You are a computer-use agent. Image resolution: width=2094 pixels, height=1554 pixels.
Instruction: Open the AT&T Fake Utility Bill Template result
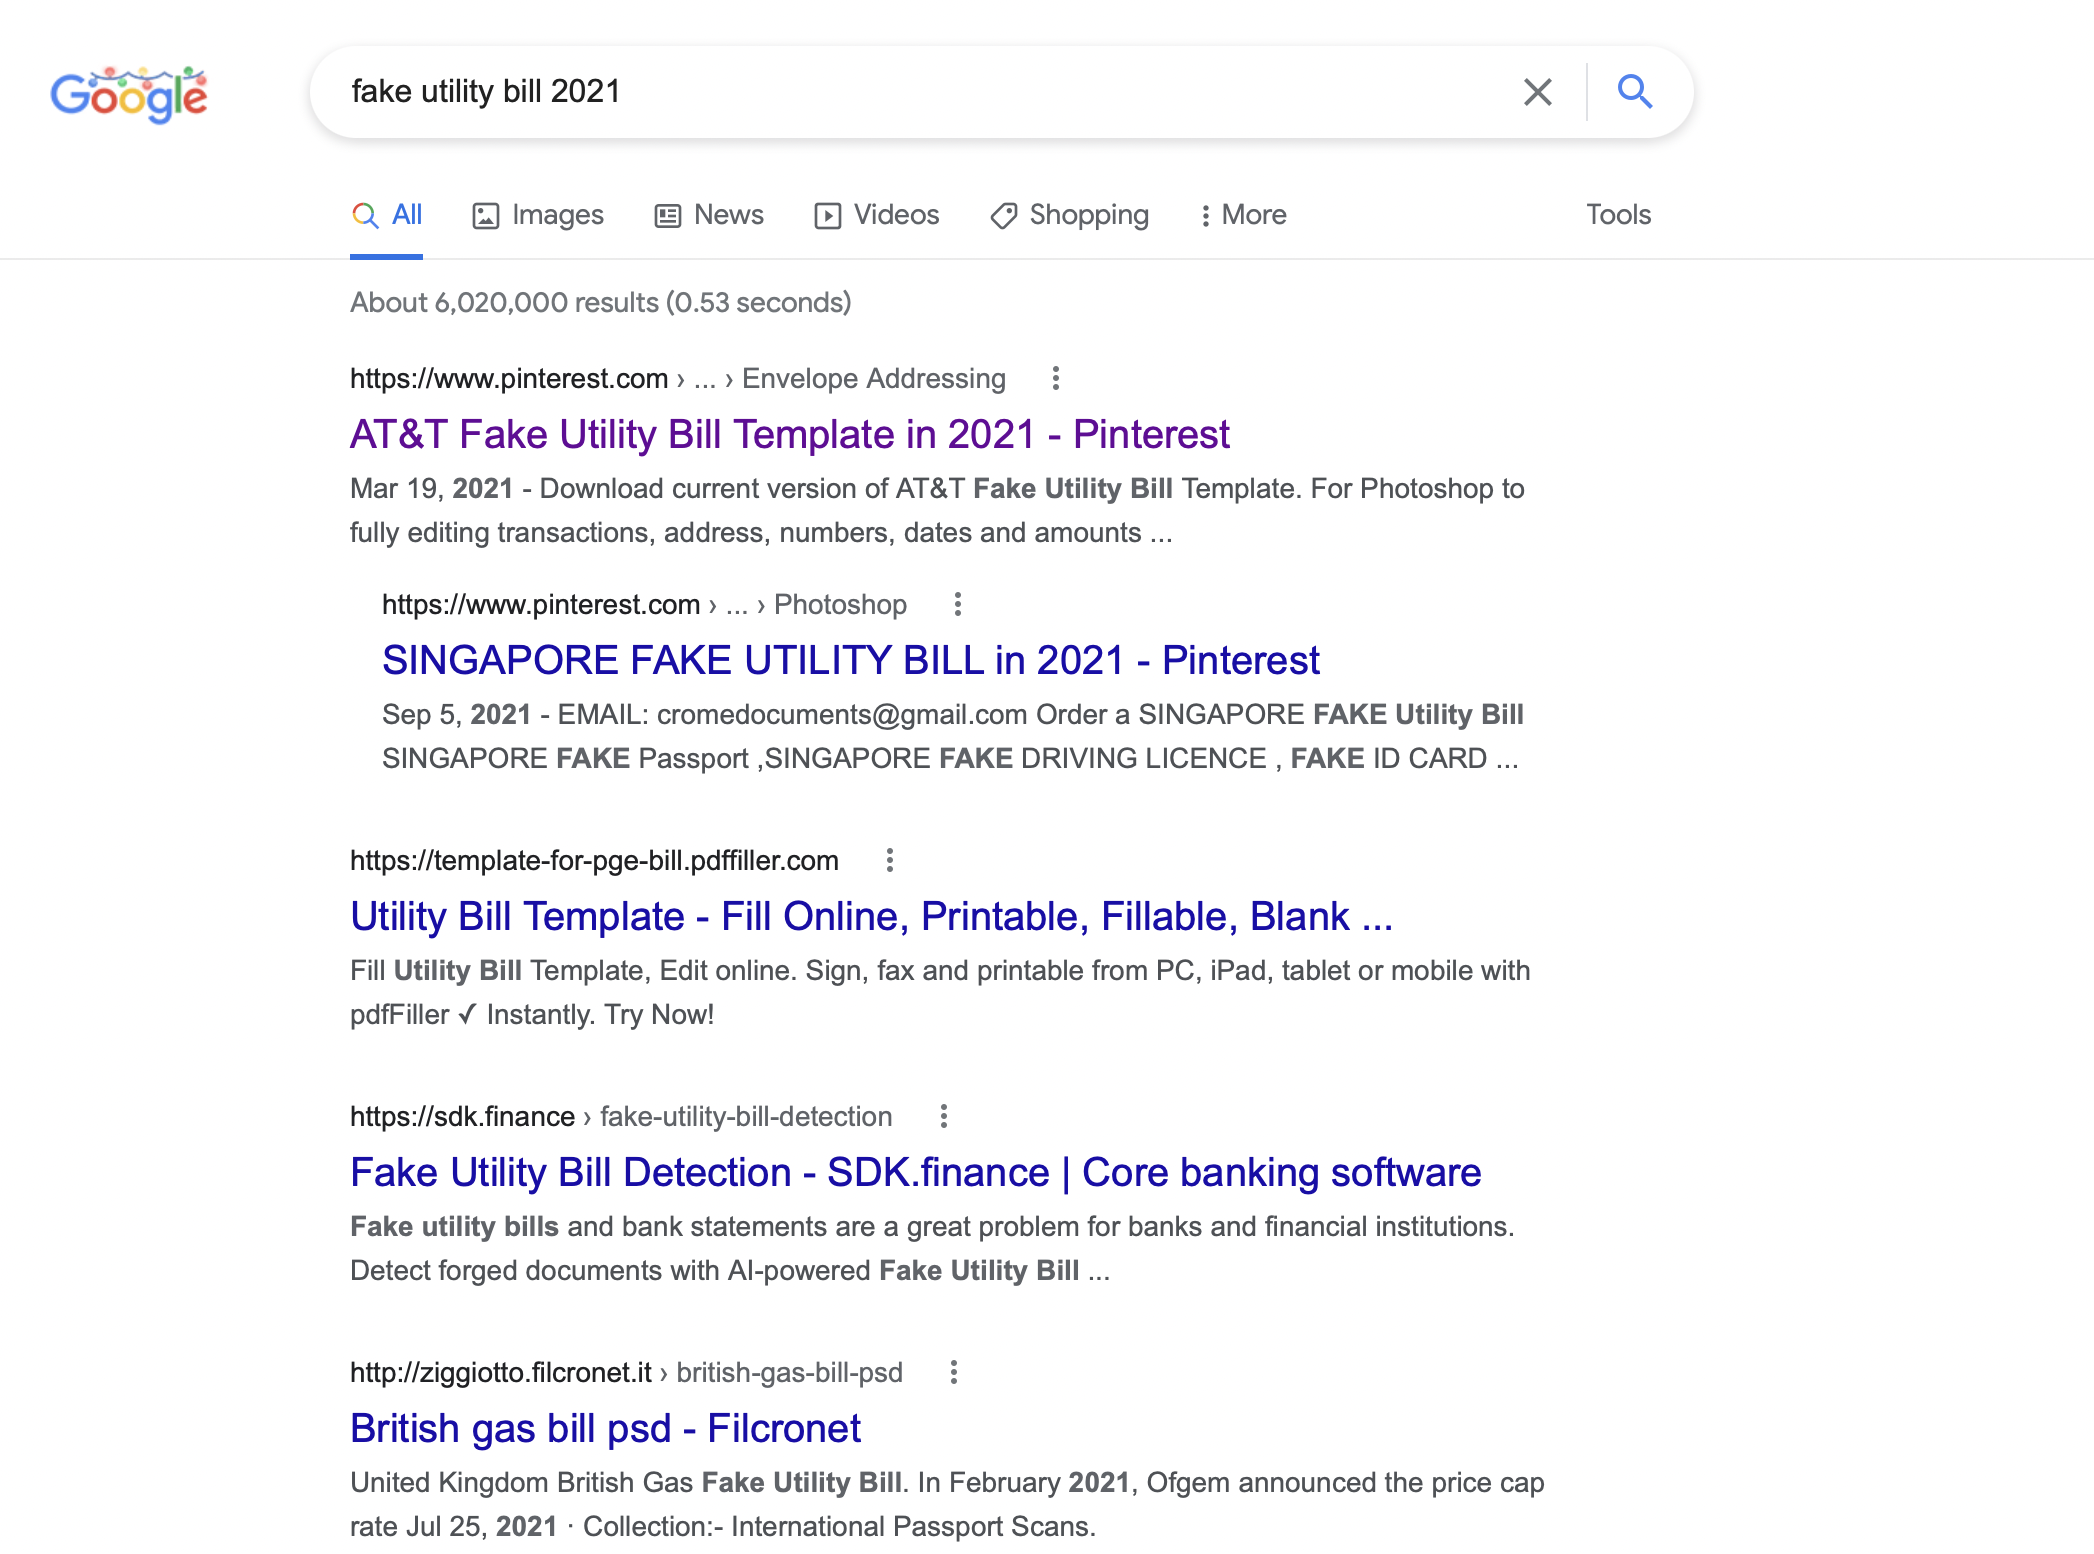(x=789, y=434)
